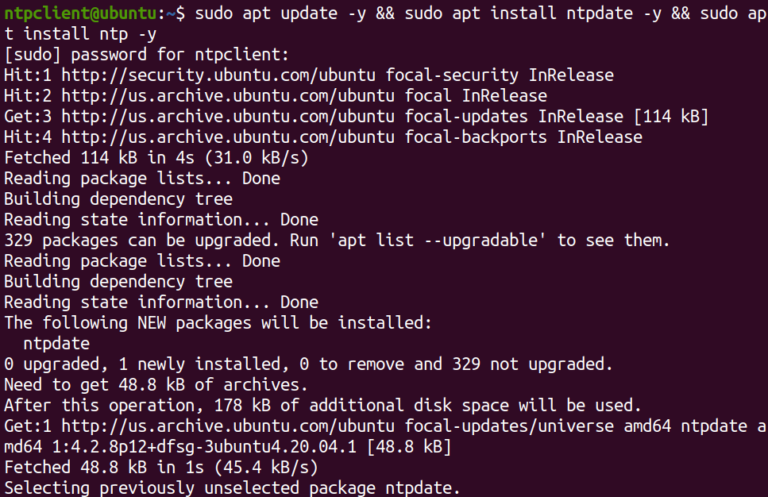Click the 'sudo apt update -y' command text

(281, 14)
